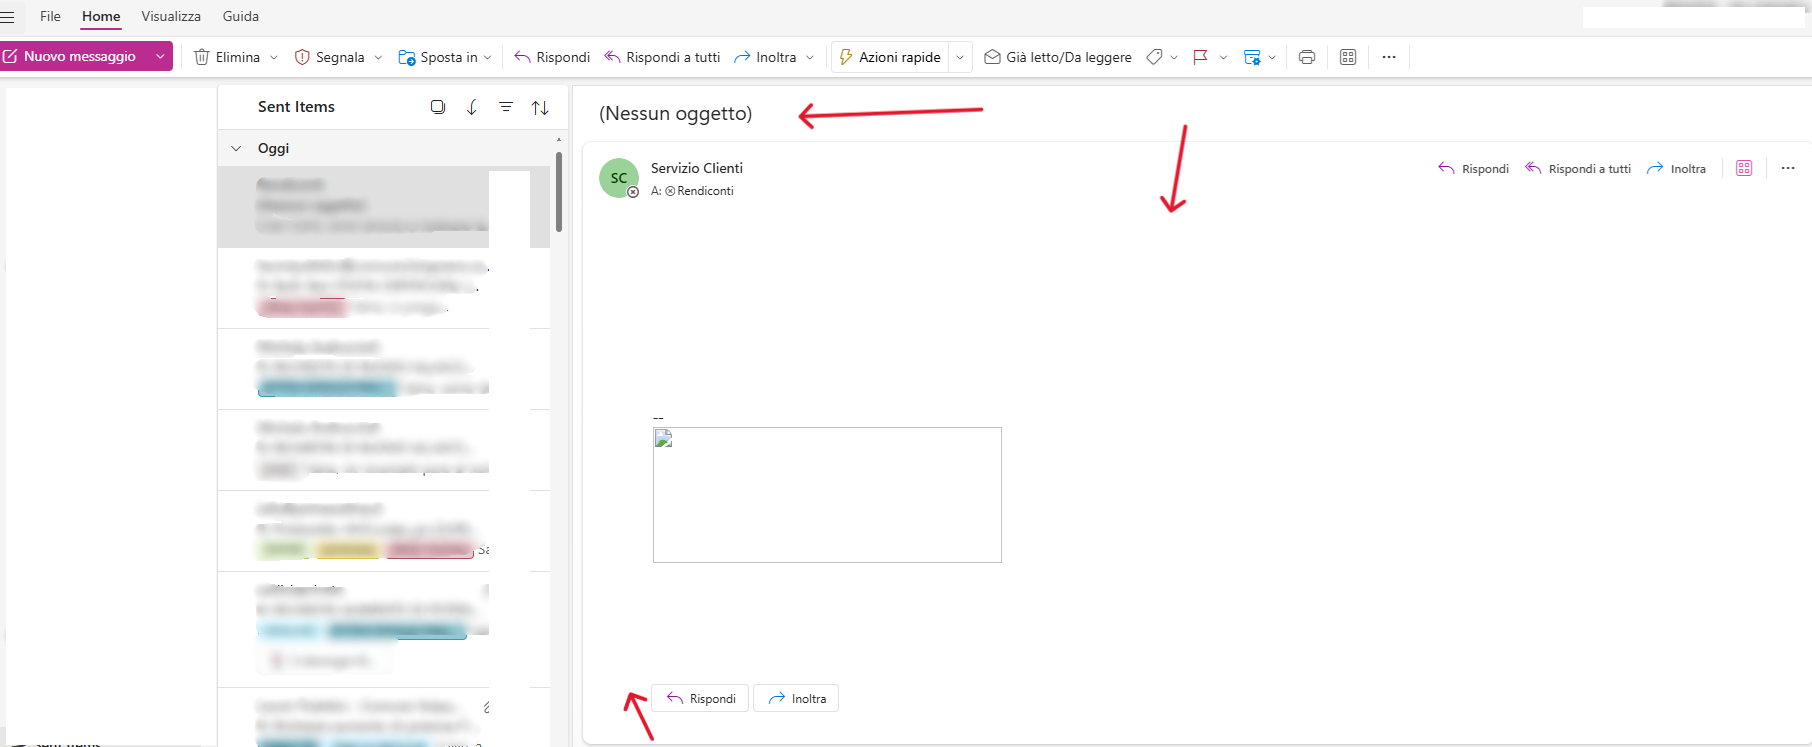Click the Servizio Clienti sender name

pyautogui.click(x=697, y=168)
